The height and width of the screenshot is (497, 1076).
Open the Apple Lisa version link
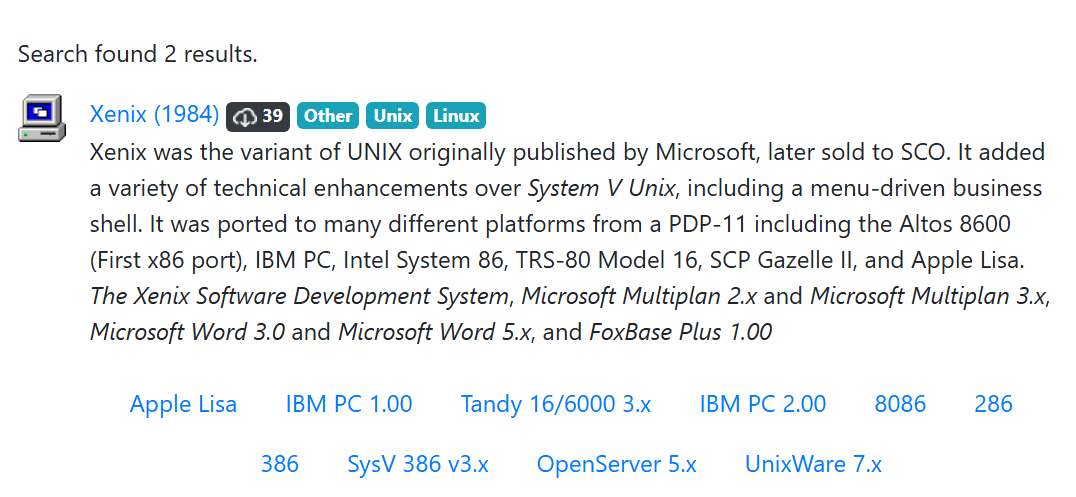183,404
